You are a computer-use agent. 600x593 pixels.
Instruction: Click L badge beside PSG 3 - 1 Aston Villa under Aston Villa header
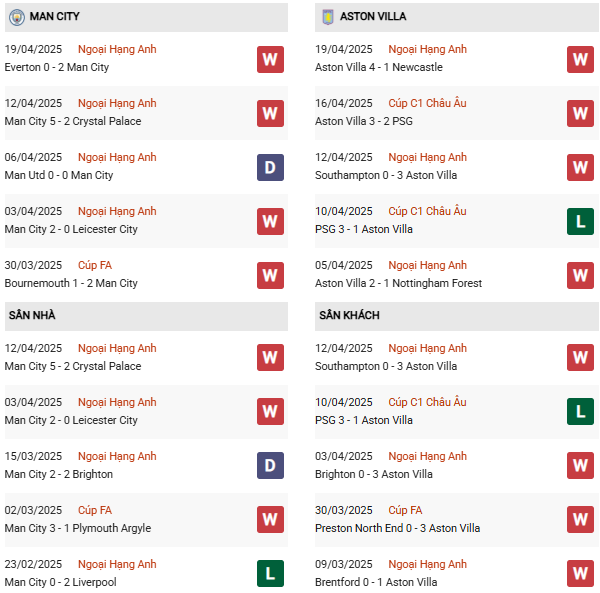(x=580, y=221)
